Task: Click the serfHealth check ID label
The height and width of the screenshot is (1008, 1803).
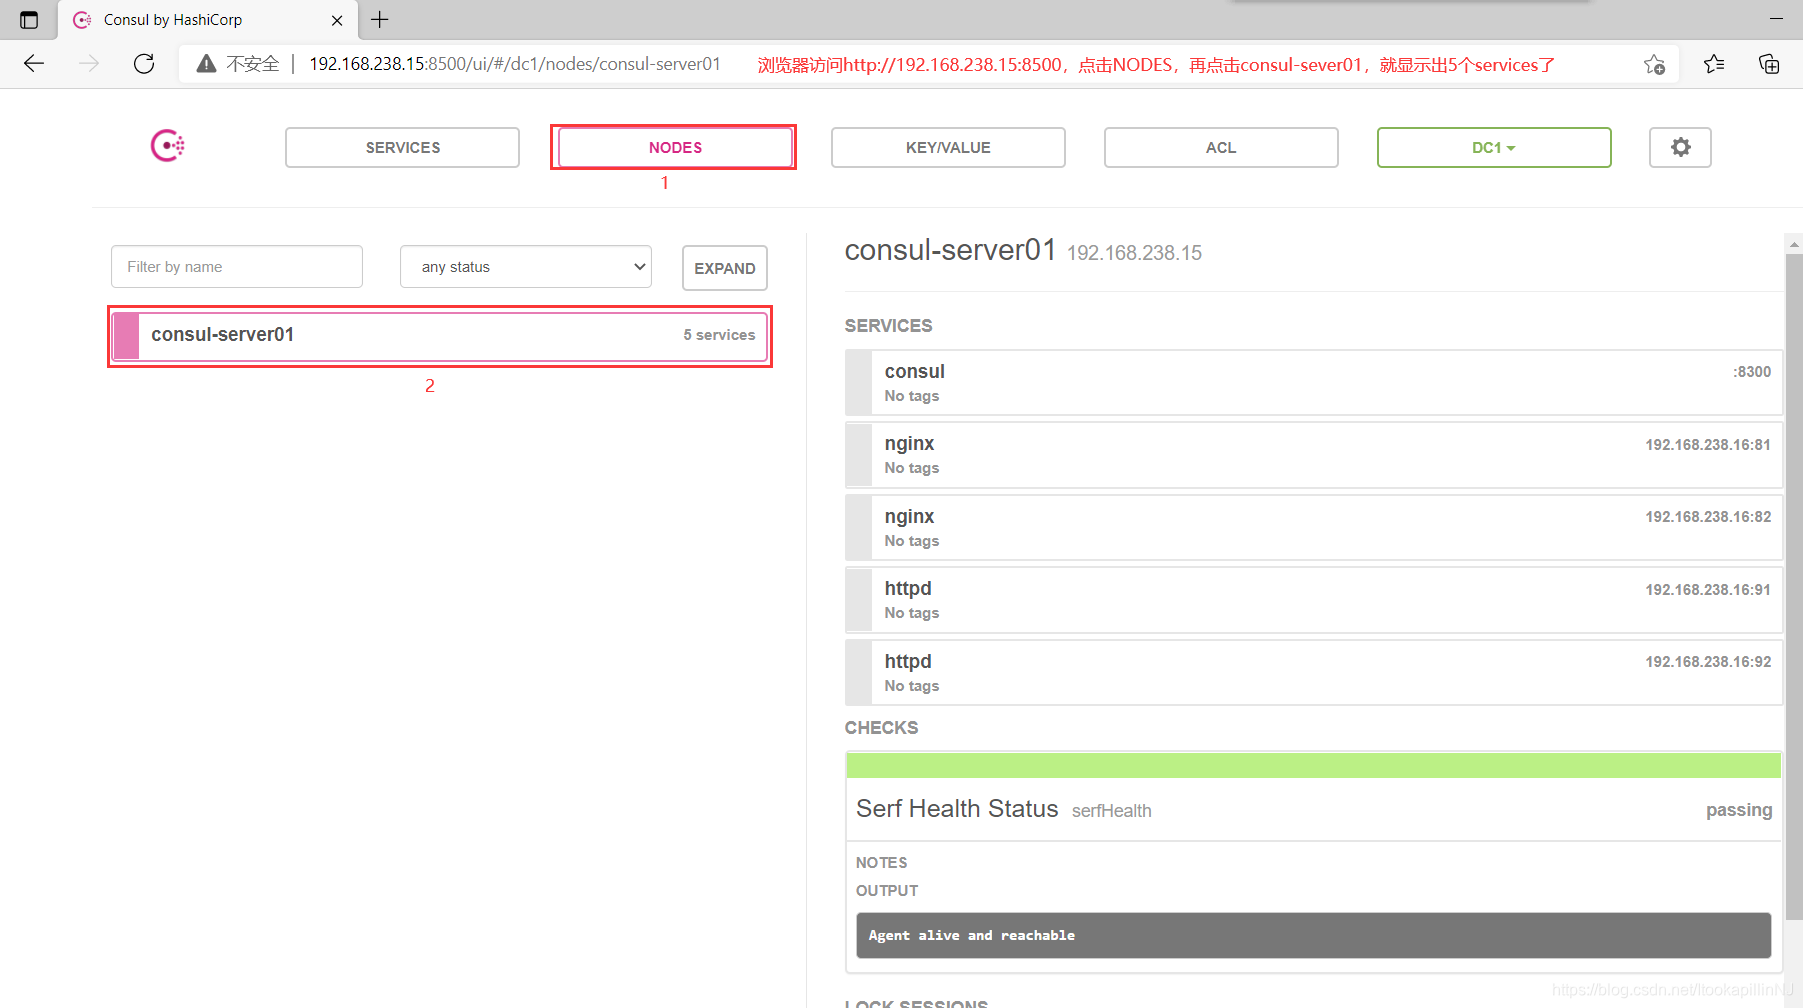Action: (x=1112, y=811)
